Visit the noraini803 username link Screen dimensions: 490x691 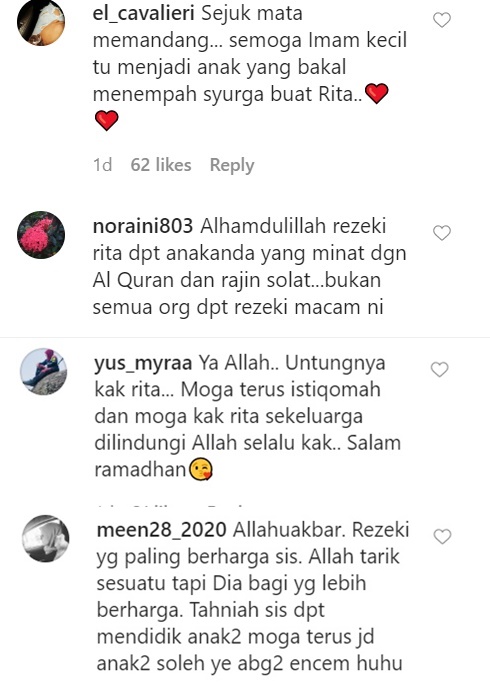143,226
